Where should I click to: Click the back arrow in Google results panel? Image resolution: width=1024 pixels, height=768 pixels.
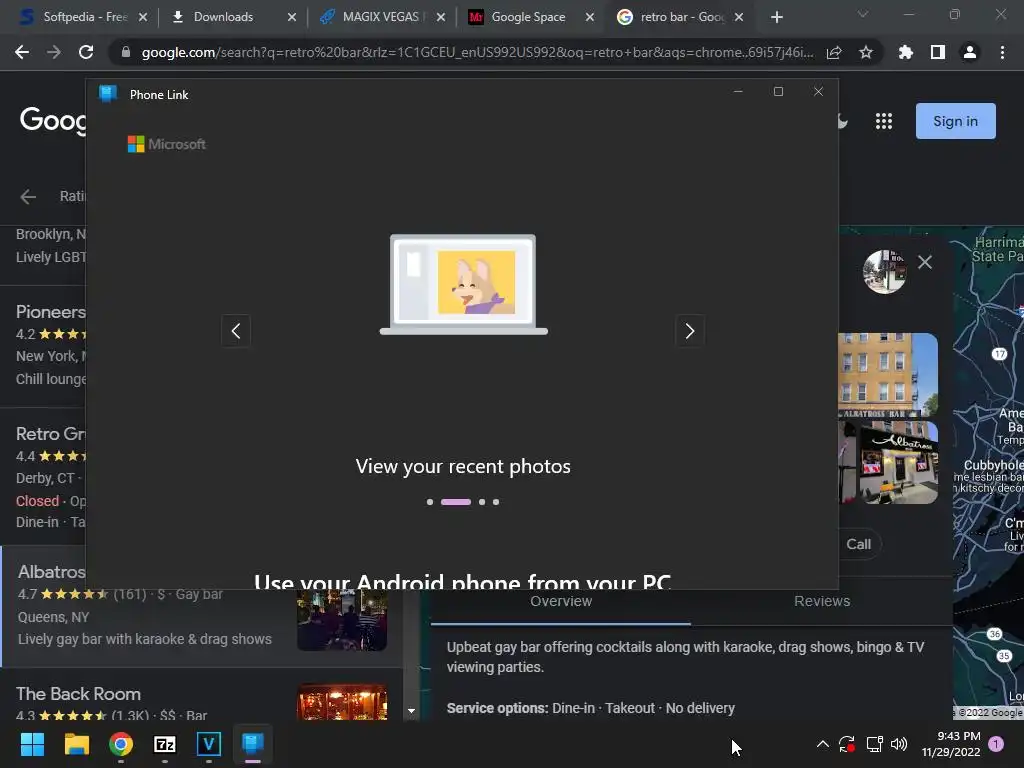click(x=27, y=197)
